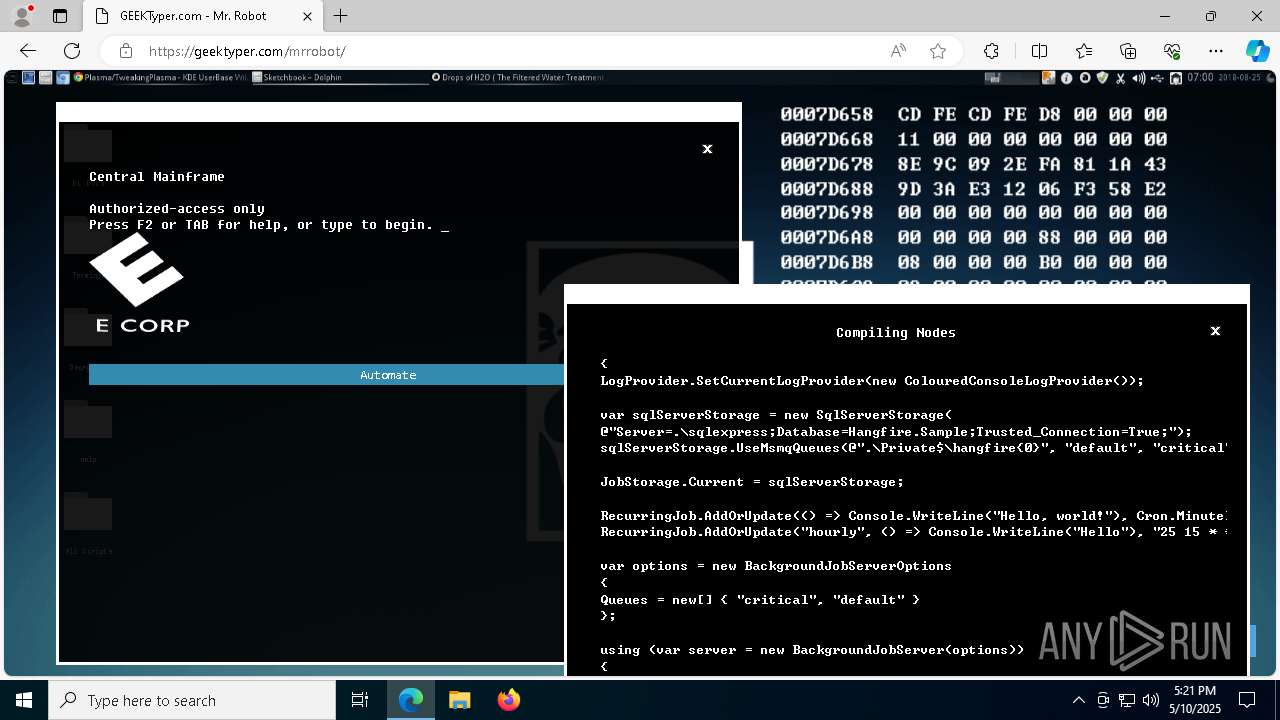Click the scissors clipboard icon in KDE tray
Image resolution: width=1280 pixels, height=720 pixels.
[1120, 78]
